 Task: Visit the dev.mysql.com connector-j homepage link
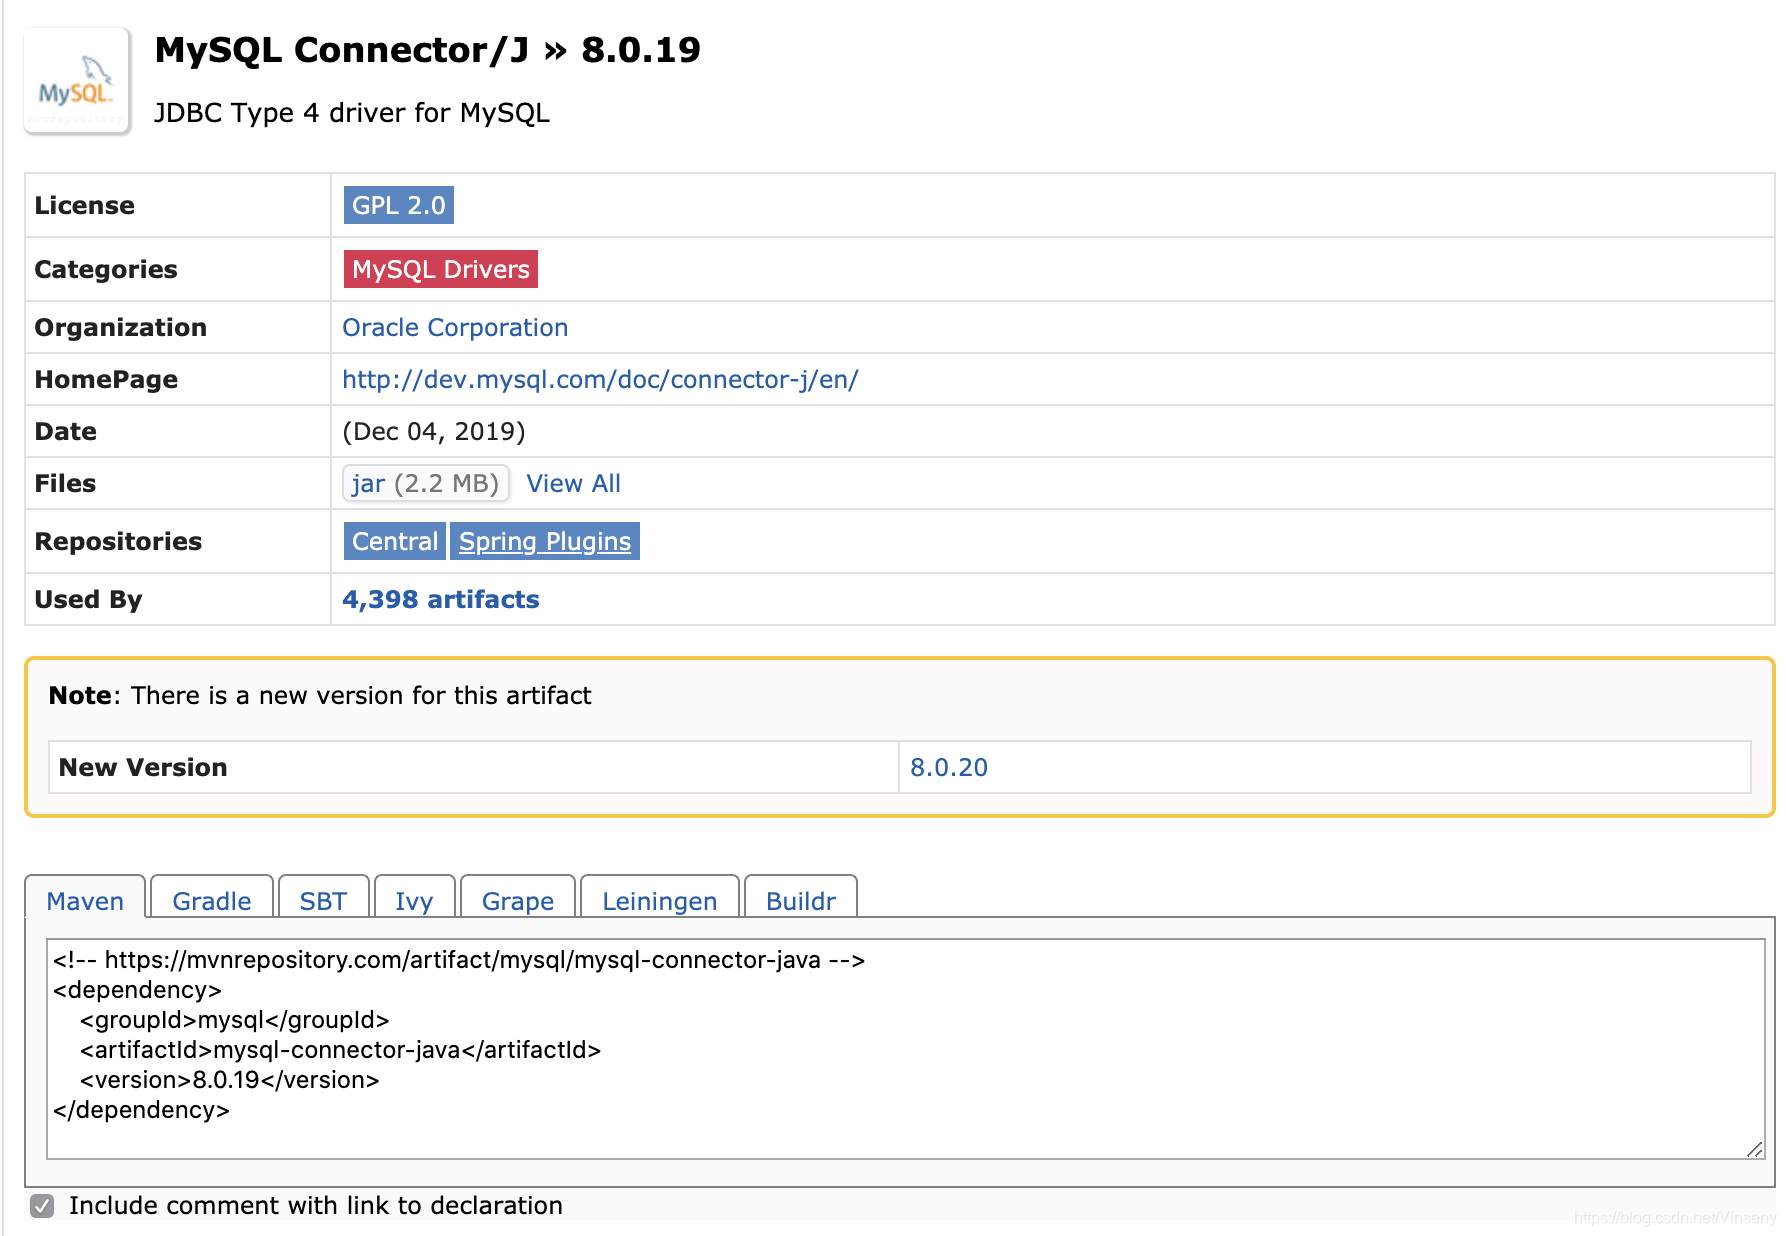(600, 380)
